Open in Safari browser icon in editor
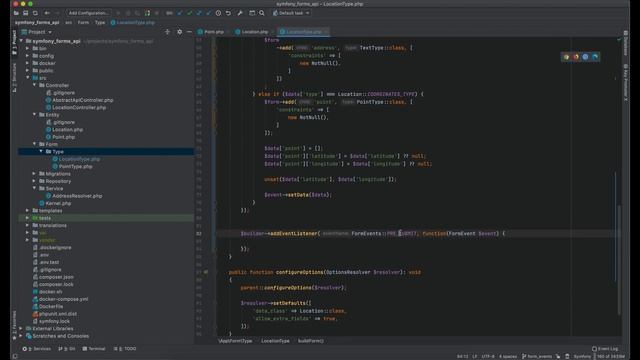 tap(585, 57)
